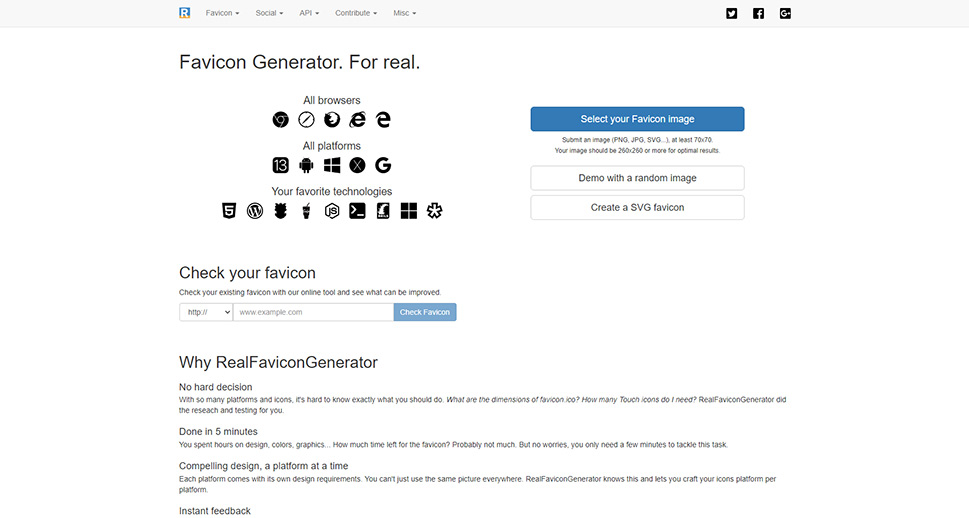969x518 pixels.
Task: Click the iOS 13 platform icon
Action: pos(281,165)
